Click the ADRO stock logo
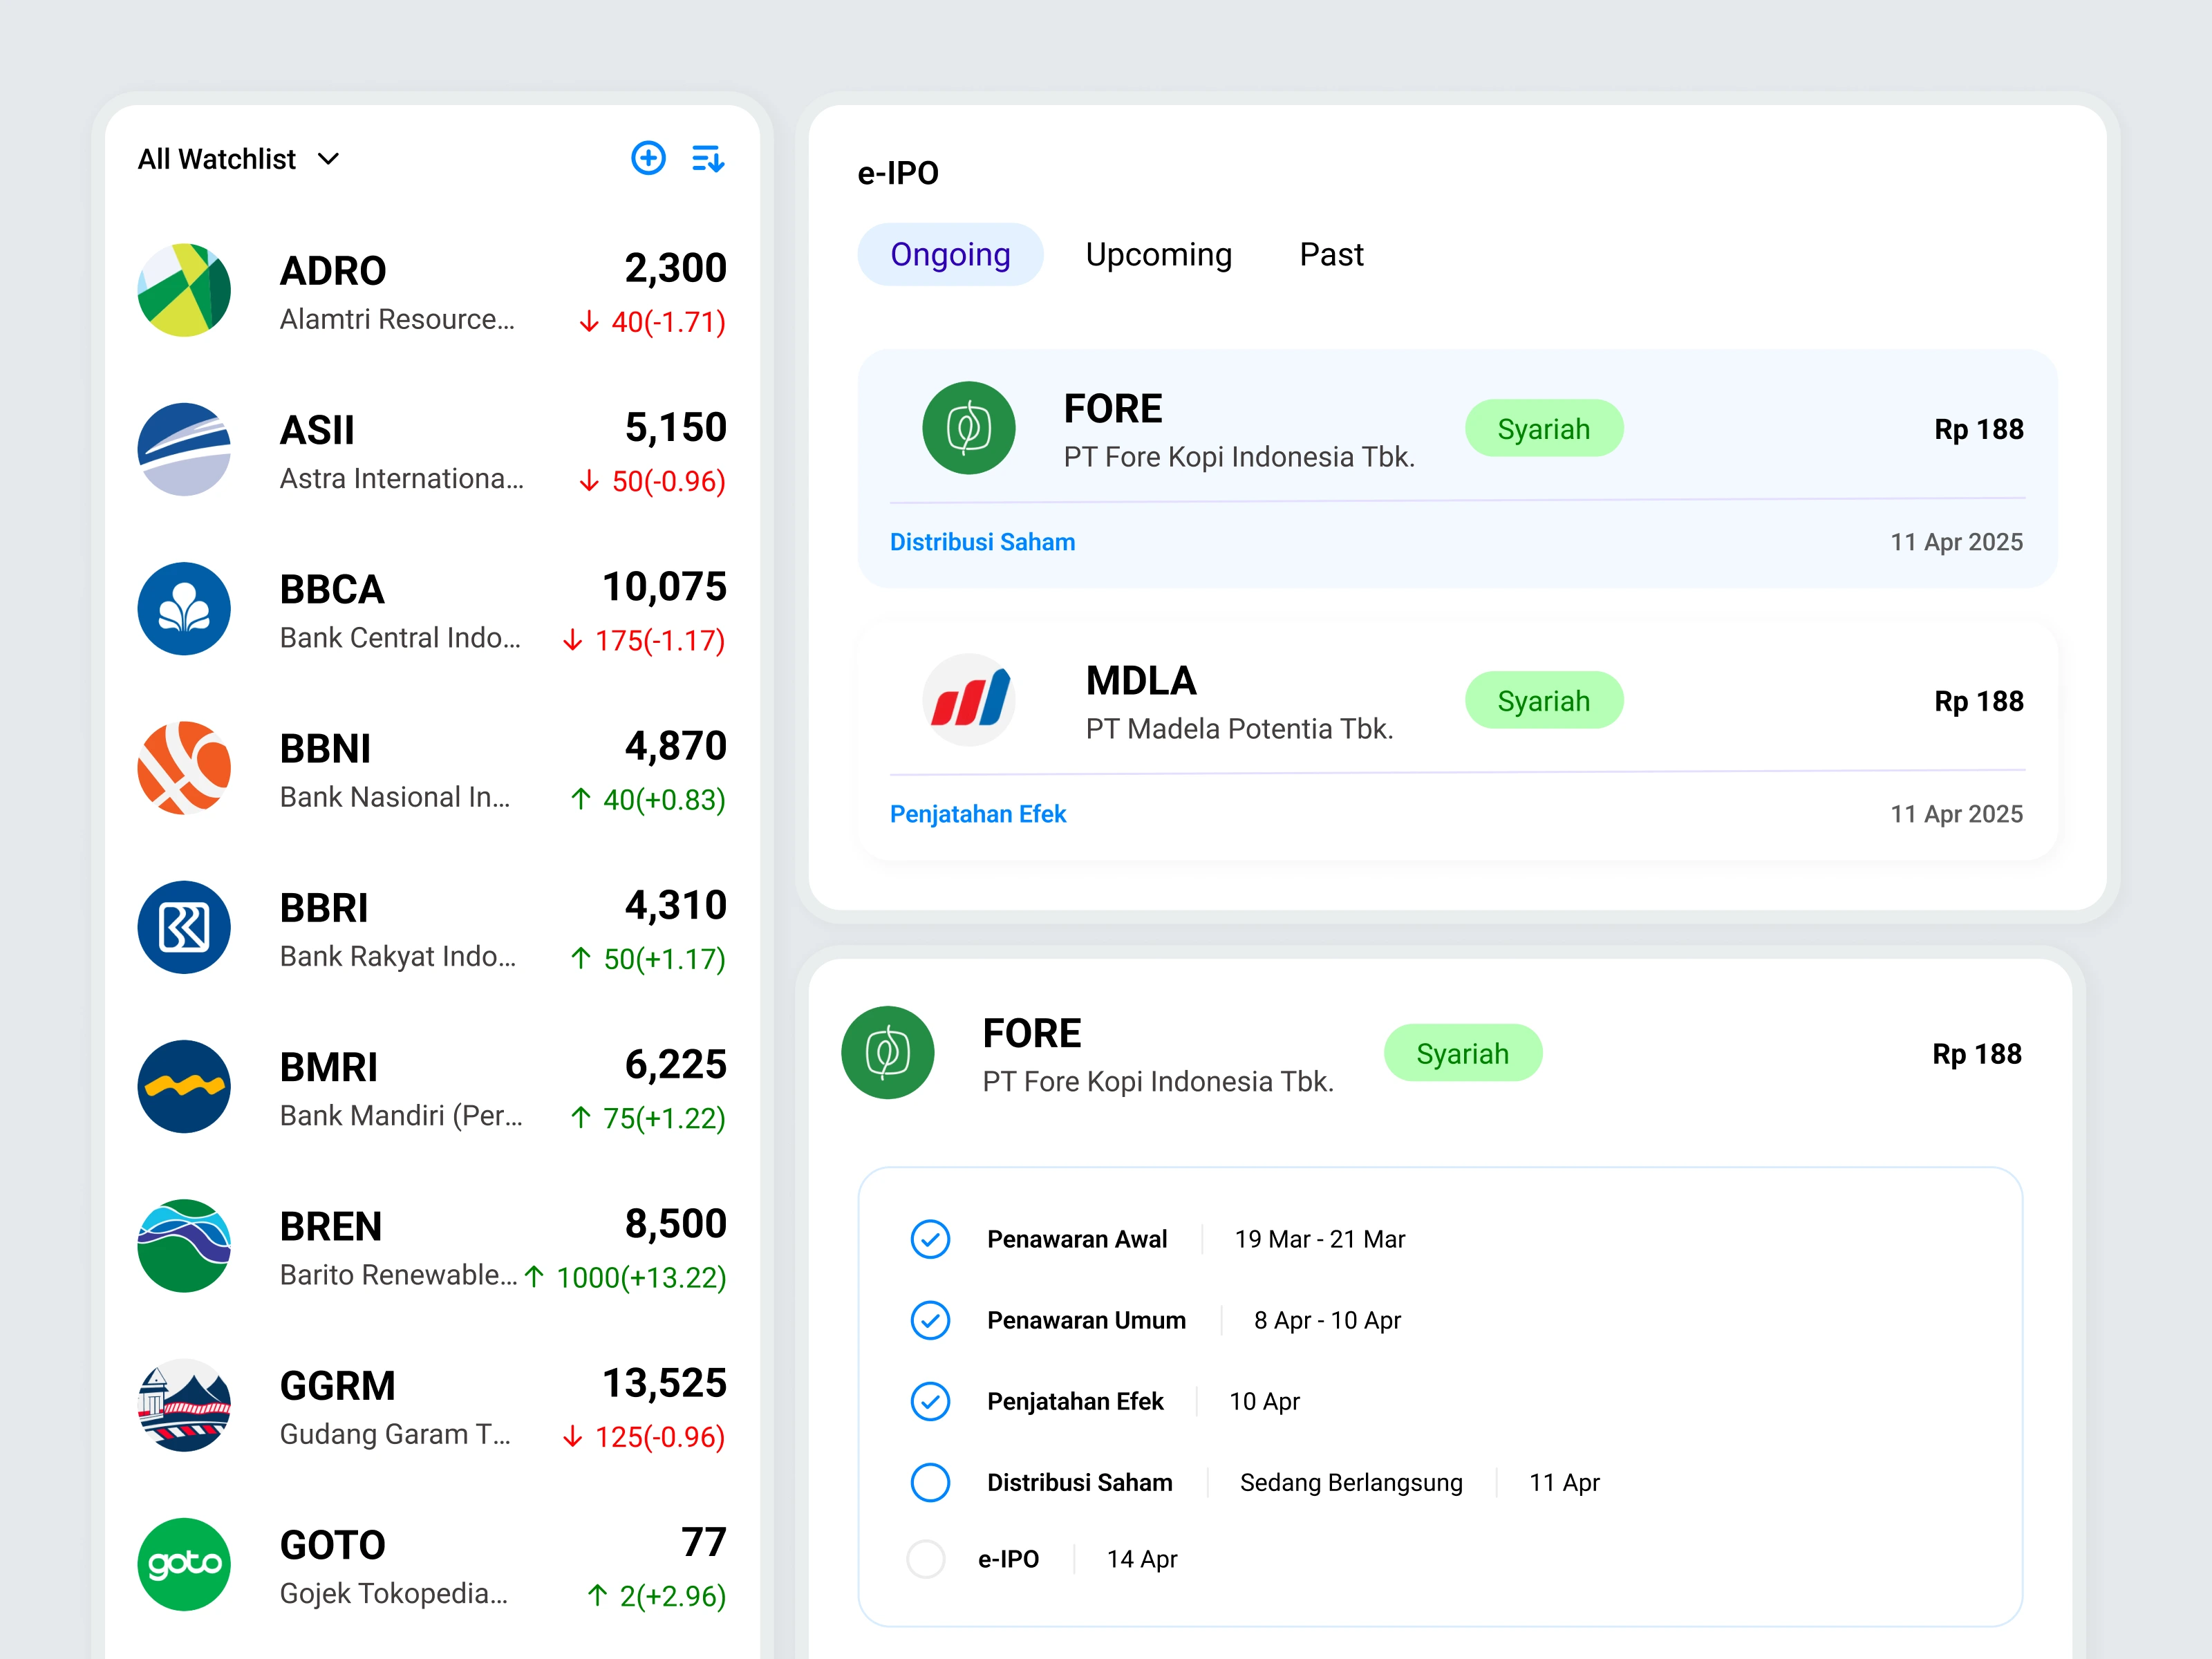 [184, 290]
